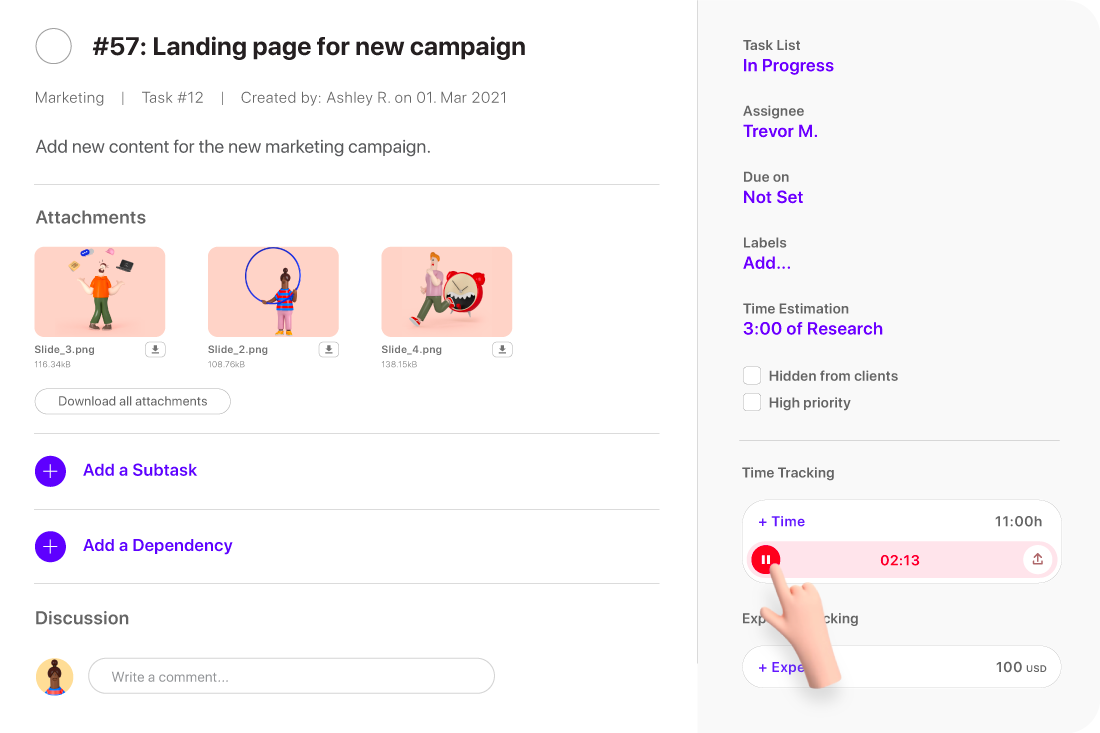1100x733 pixels.
Task: Open the Slide_2.png attachment thumbnail
Action: click(273, 291)
